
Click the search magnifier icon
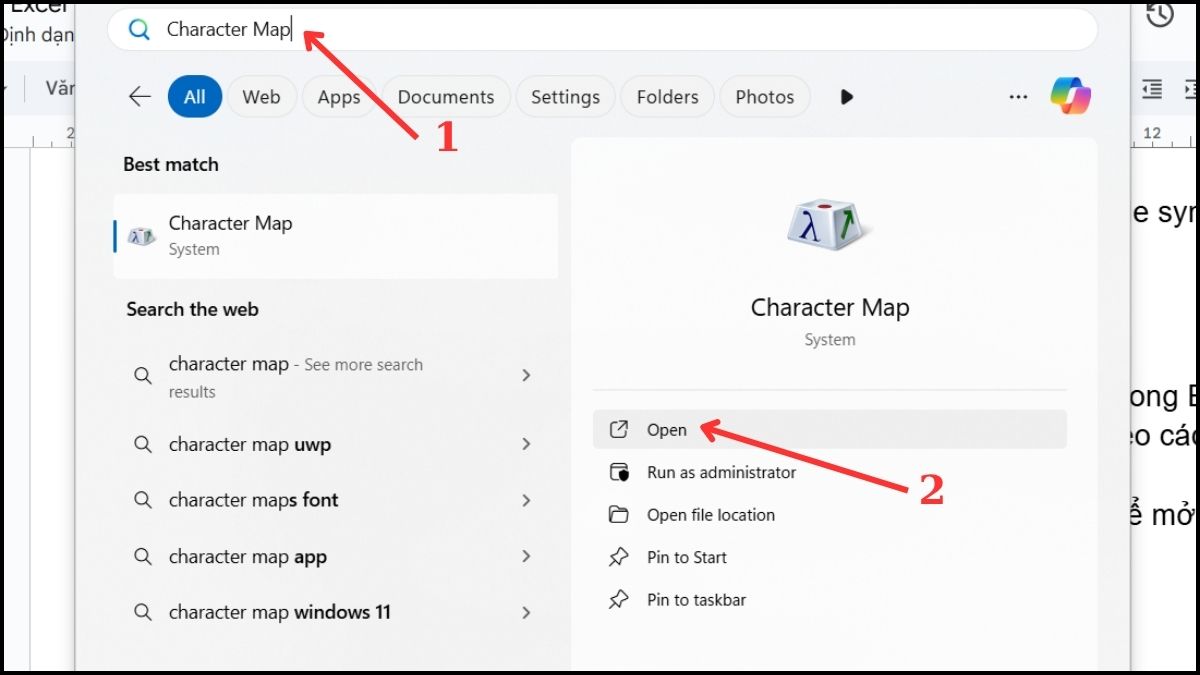coord(139,30)
